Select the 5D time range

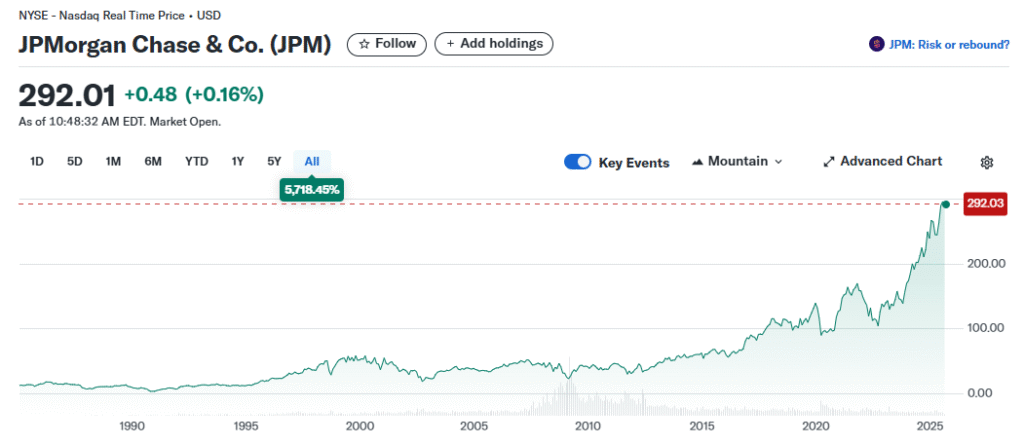tap(75, 162)
